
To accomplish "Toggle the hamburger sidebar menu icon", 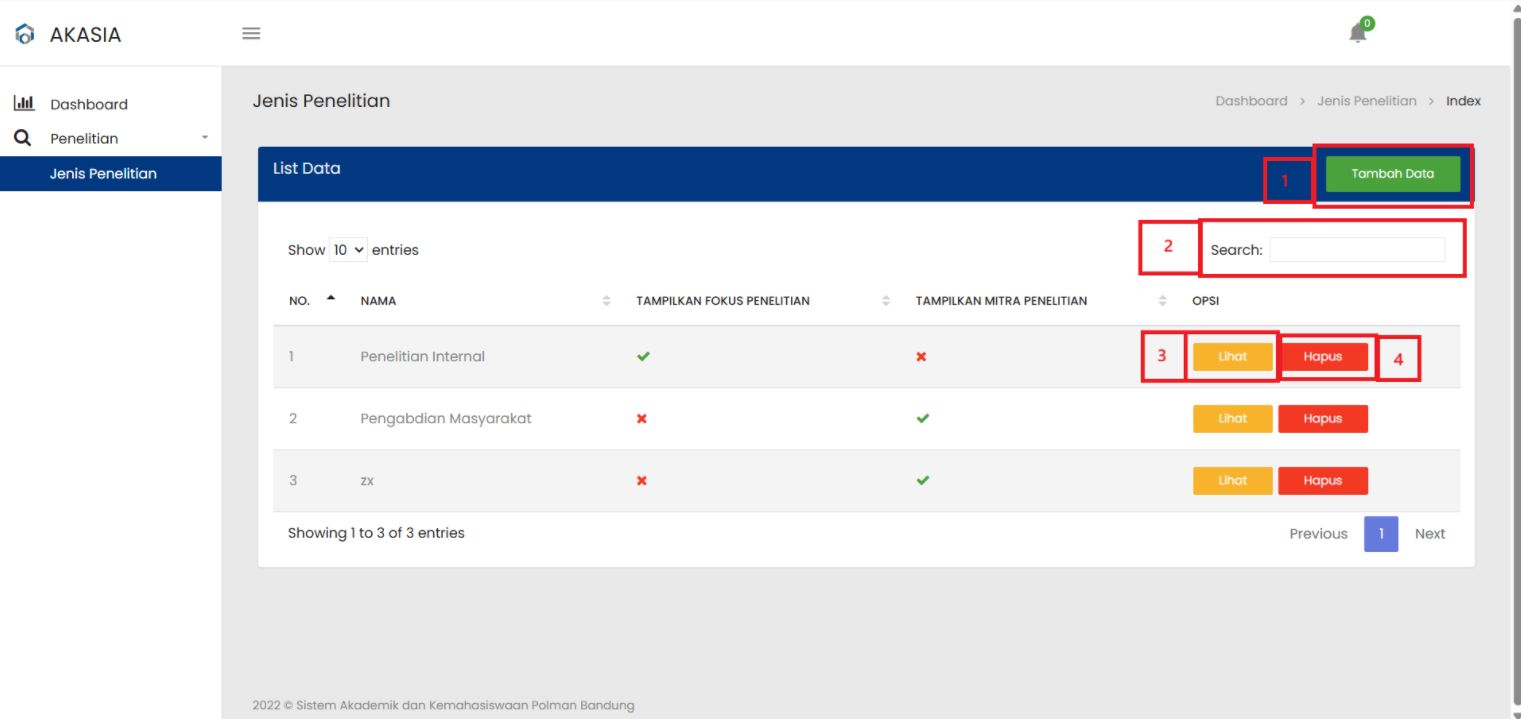I will 251,34.
